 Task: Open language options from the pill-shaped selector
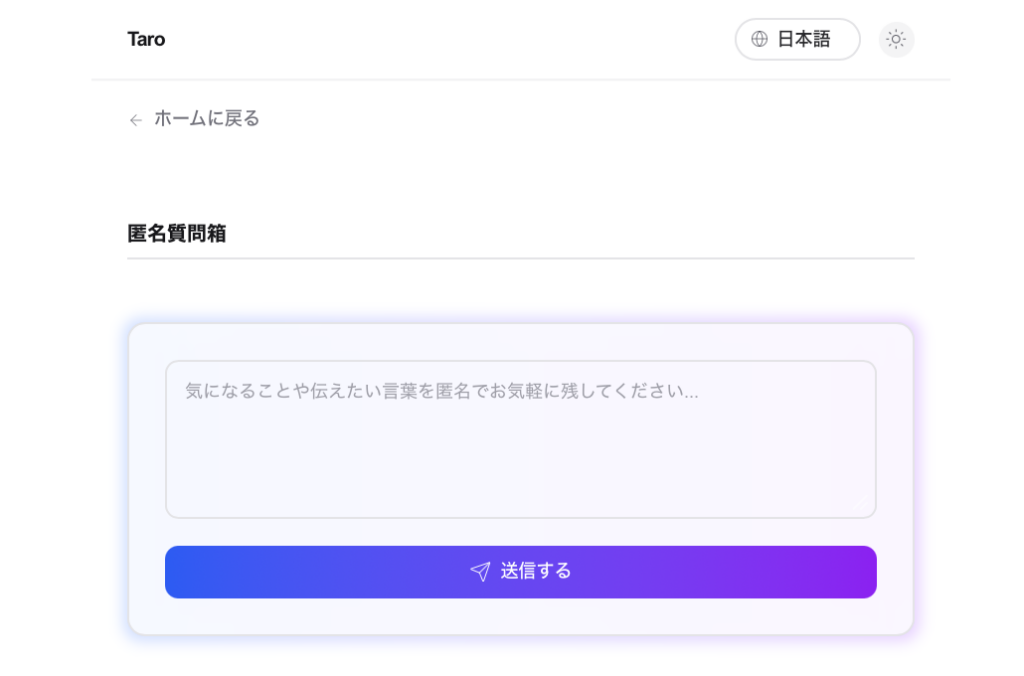797,39
